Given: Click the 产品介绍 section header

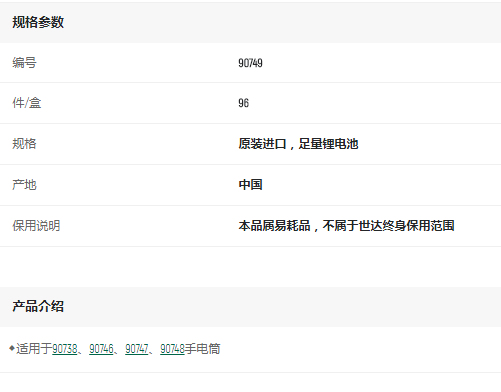Looking at the screenshot, I should click(38, 306).
